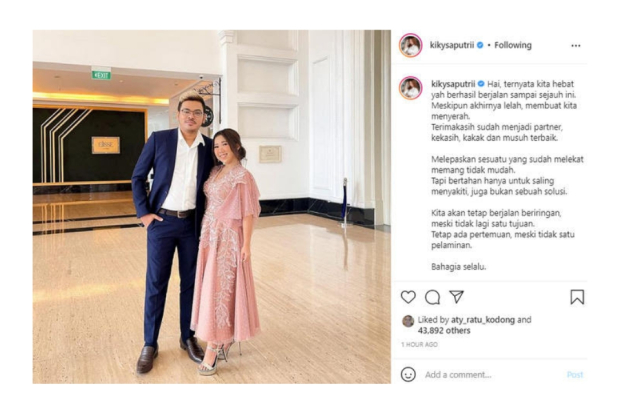
Task: Click the caption profile avatar
Action: [x=411, y=87]
